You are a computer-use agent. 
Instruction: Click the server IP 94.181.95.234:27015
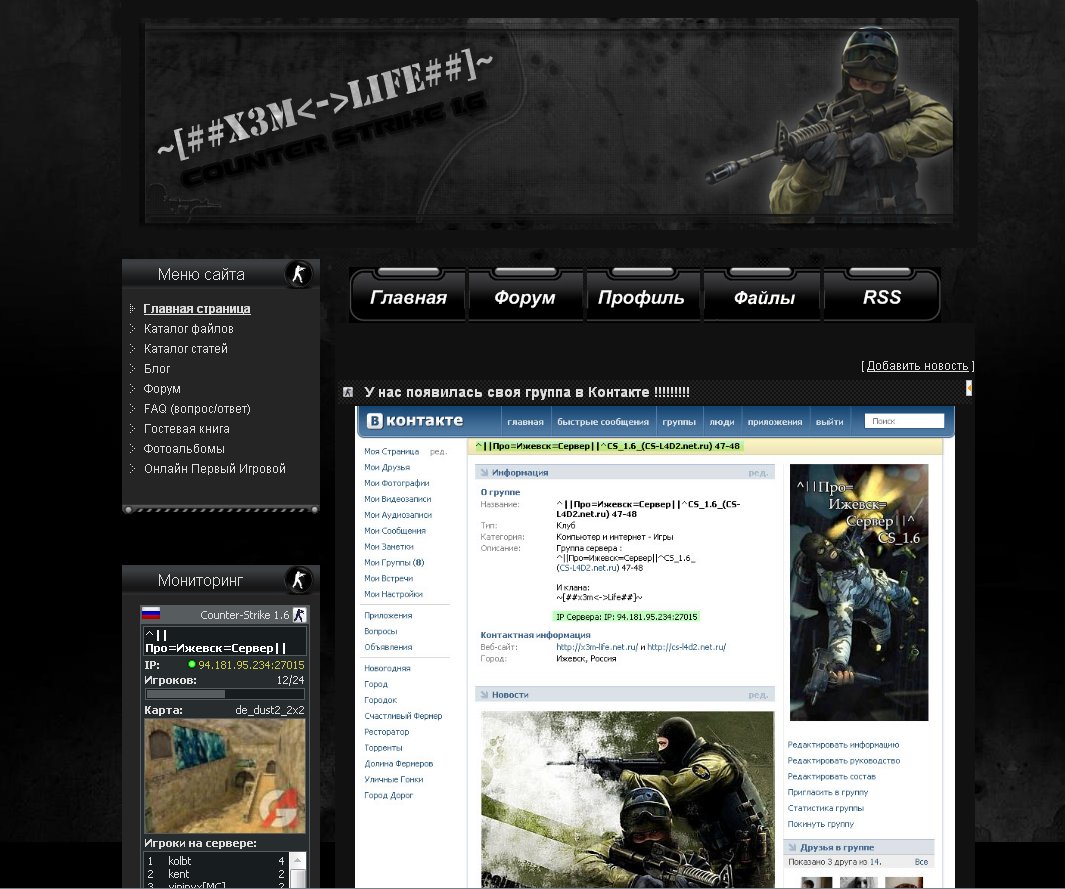click(x=251, y=665)
